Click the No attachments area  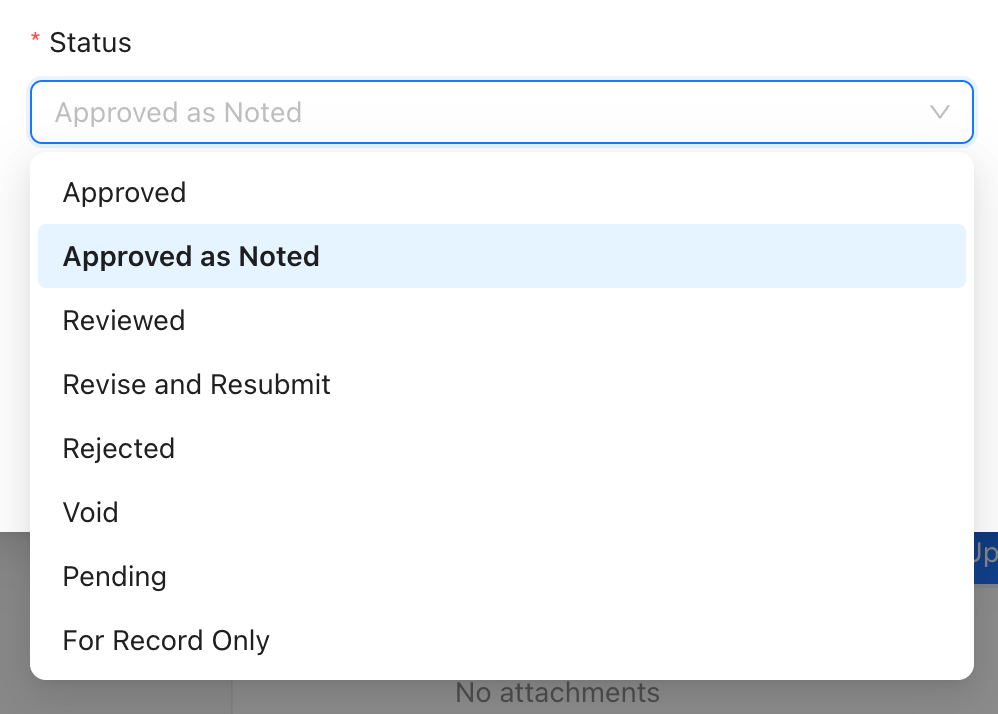[557, 692]
